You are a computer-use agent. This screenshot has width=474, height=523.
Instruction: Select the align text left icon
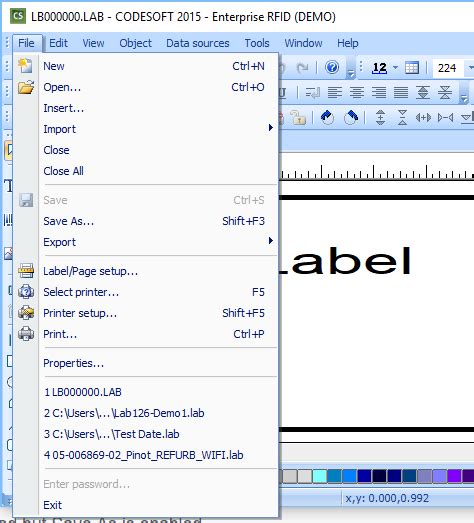[335, 92]
